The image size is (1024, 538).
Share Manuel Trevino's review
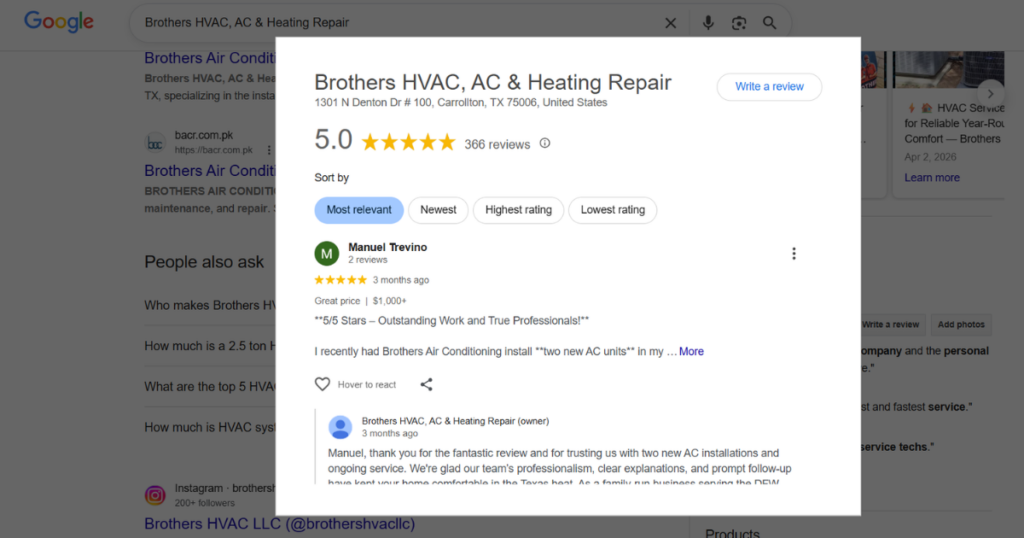(x=426, y=384)
